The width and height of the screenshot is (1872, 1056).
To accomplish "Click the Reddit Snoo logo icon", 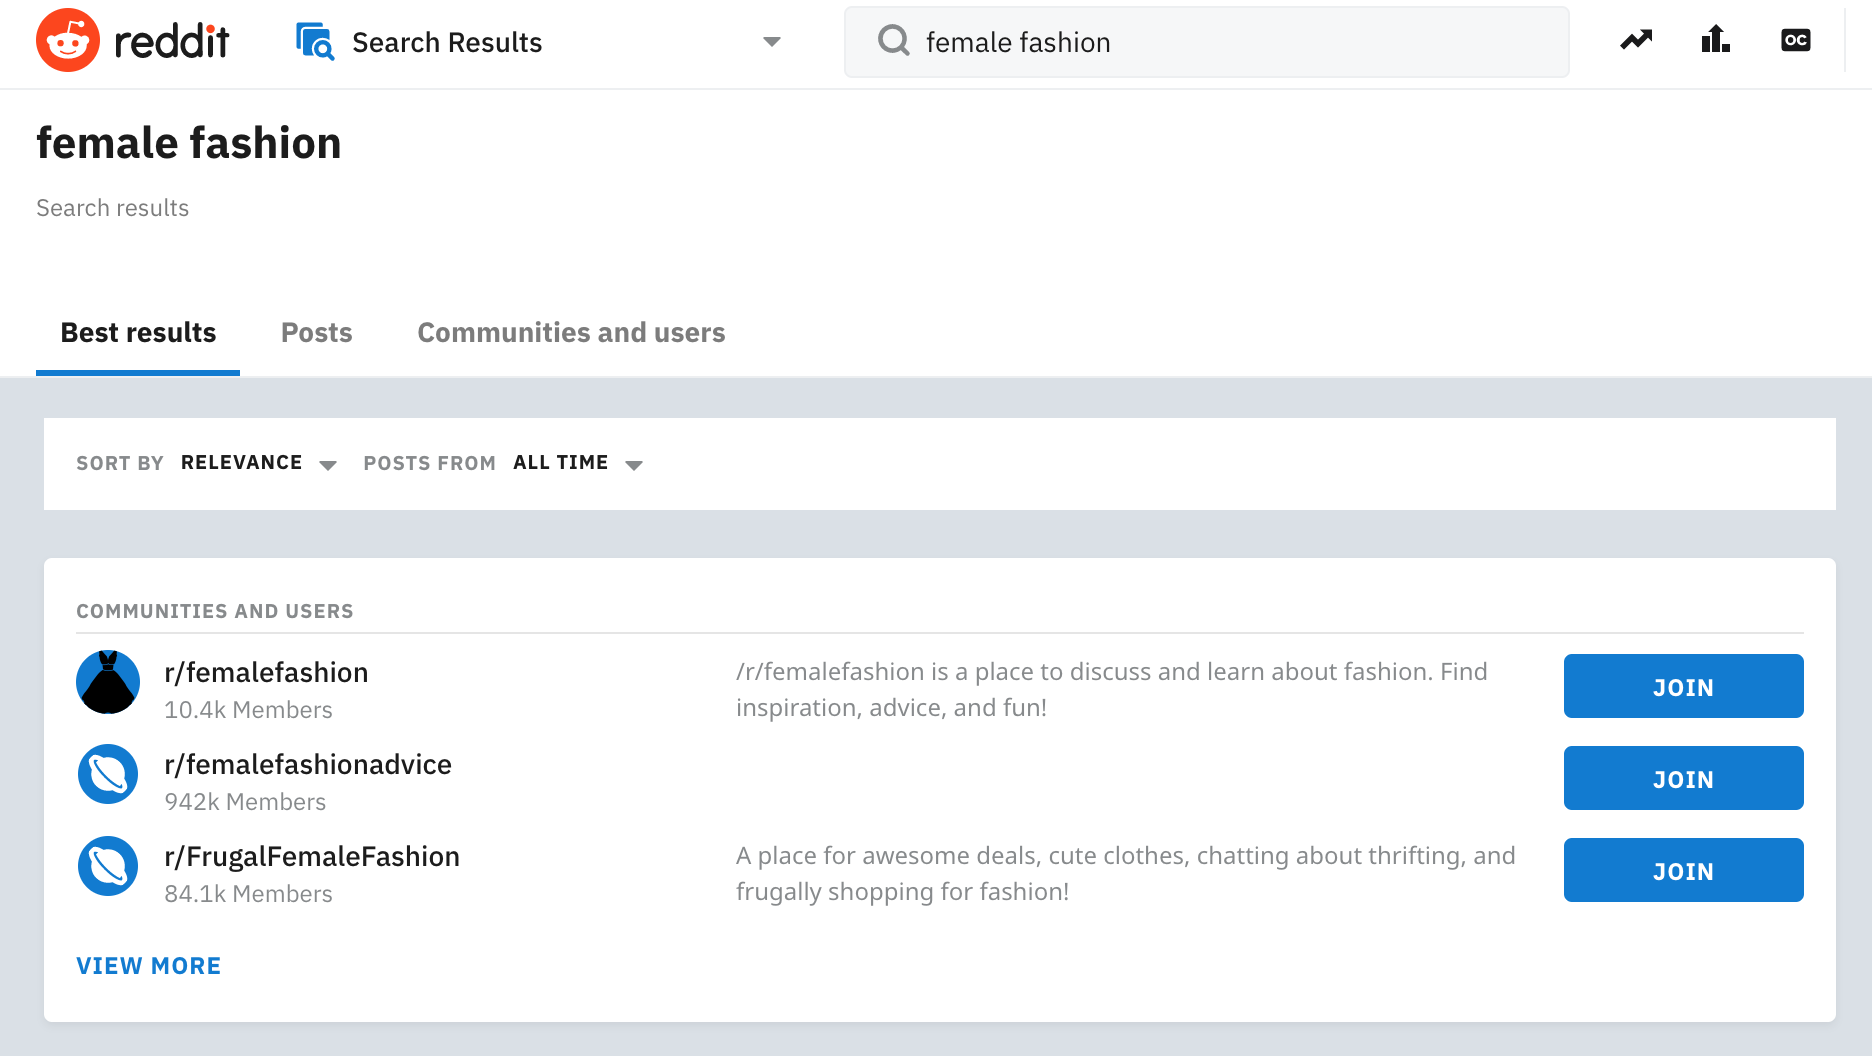I will [68, 41].
